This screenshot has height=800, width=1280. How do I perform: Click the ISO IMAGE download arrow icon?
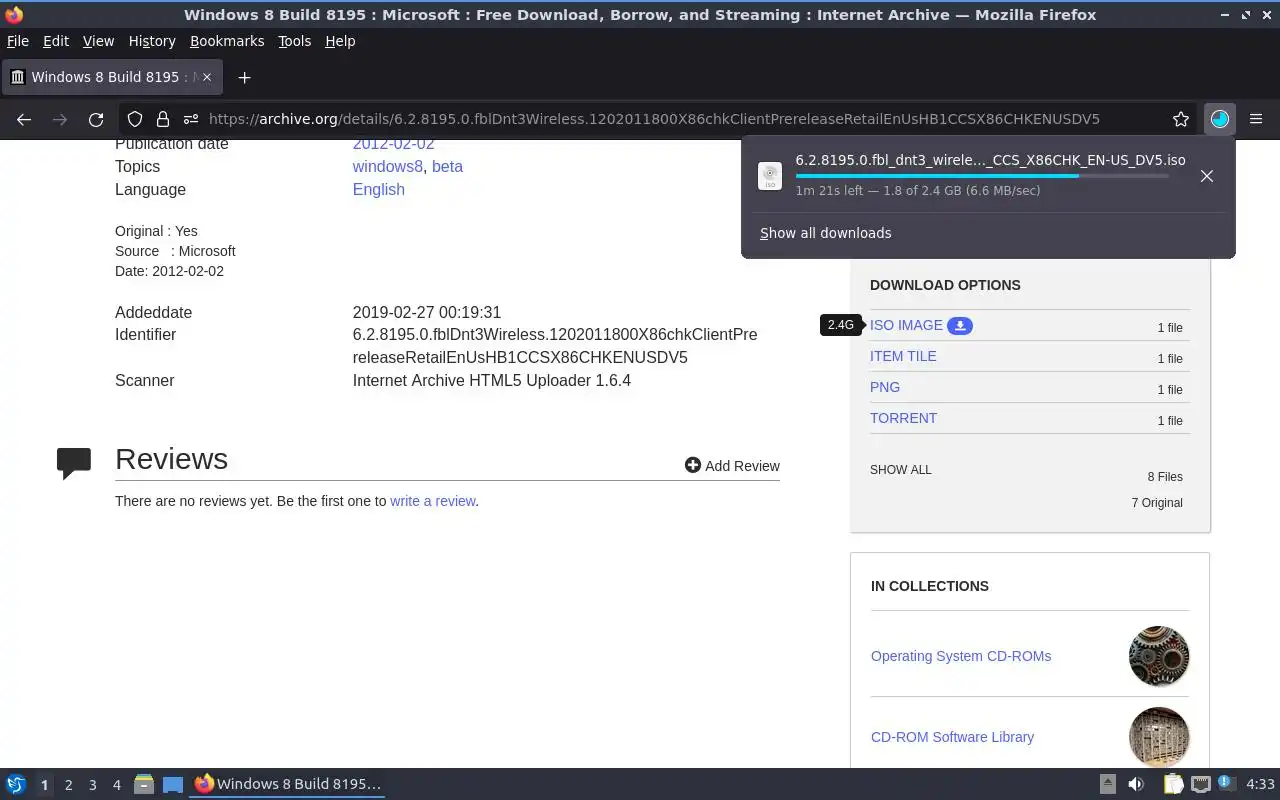click(x=960, y=325)
